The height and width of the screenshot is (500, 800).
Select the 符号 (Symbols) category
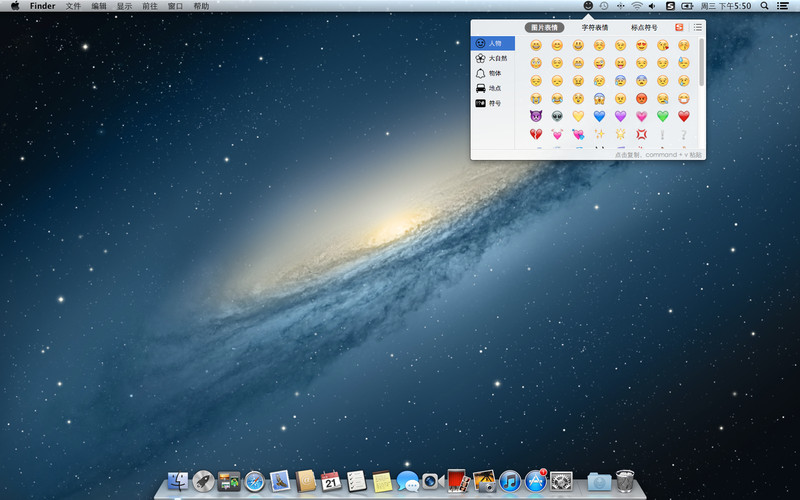coord(491,103)
